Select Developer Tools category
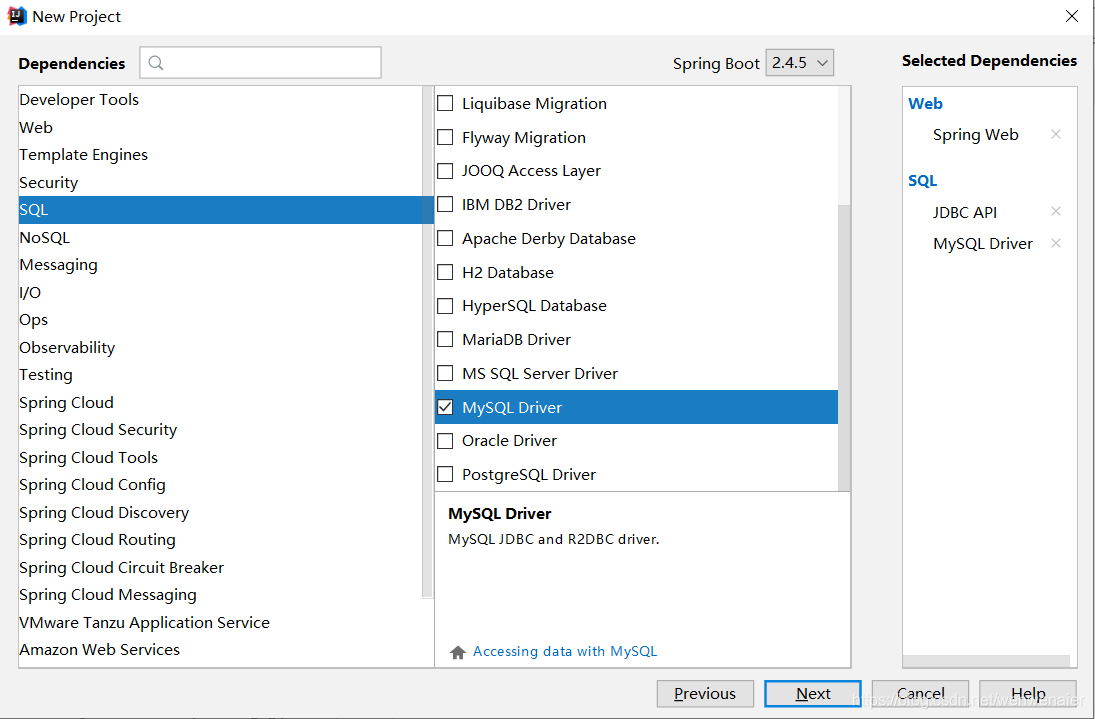 (220, 100)
